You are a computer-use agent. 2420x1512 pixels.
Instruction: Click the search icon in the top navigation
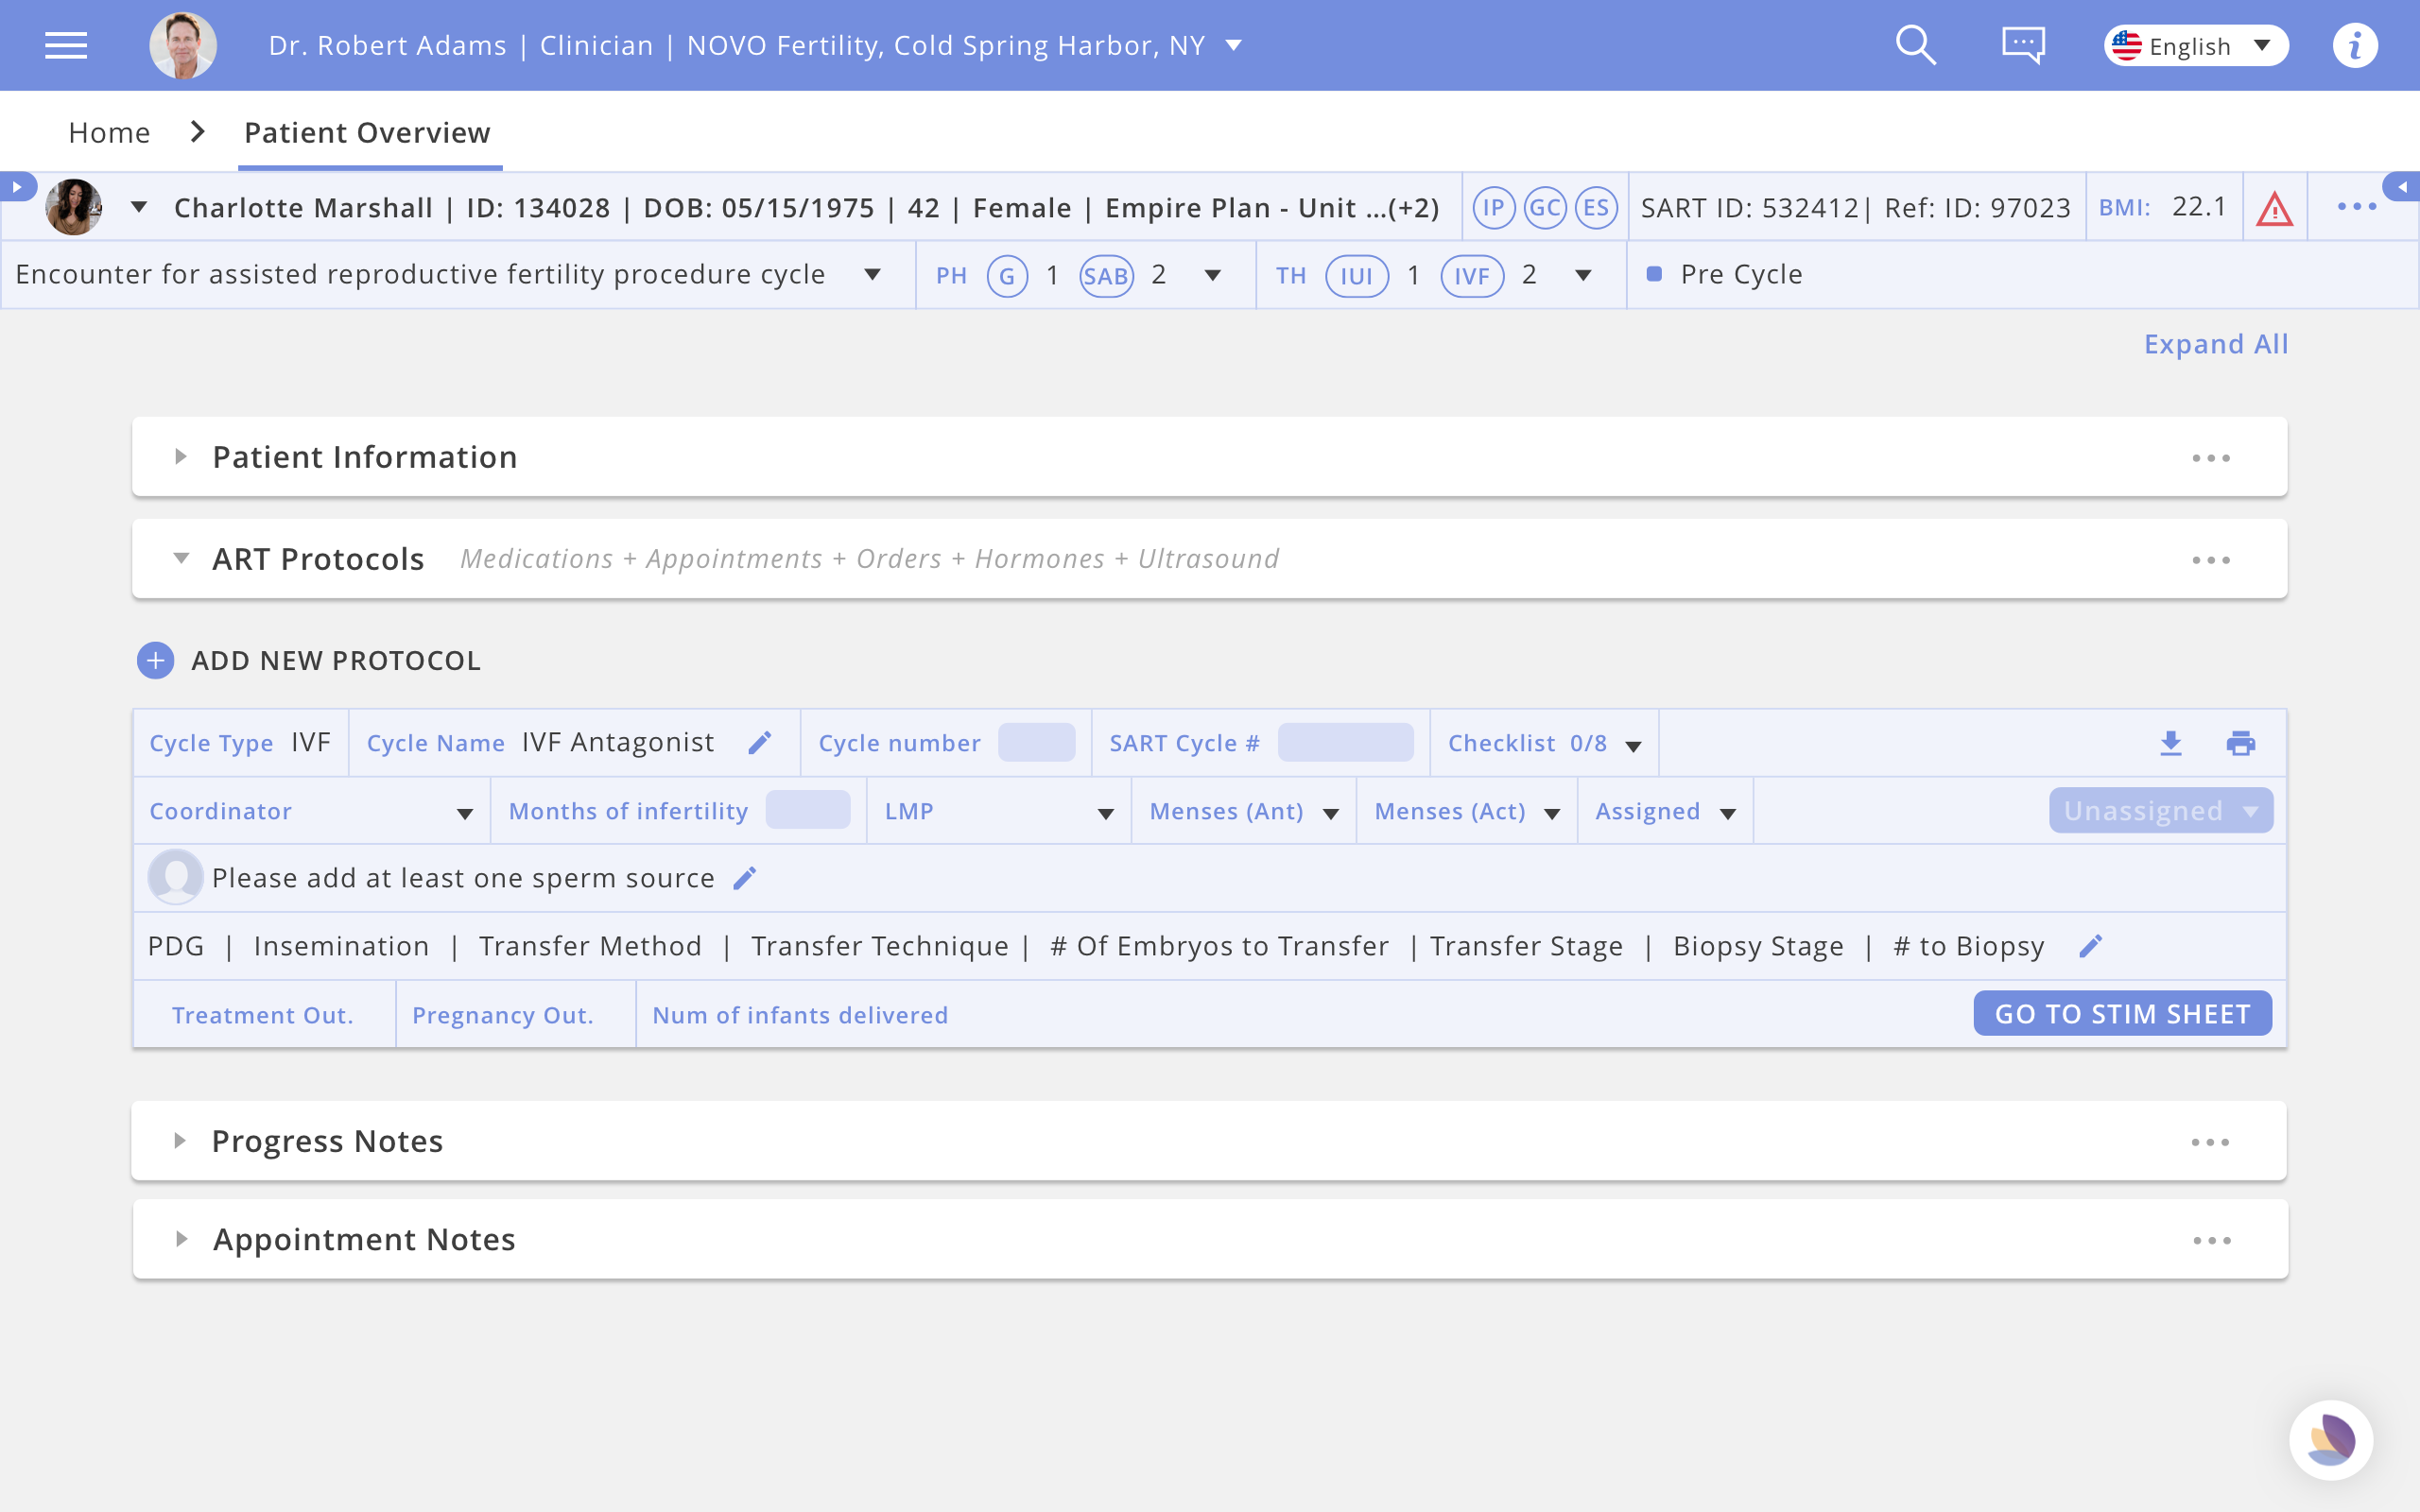[x=1916, y=45]
